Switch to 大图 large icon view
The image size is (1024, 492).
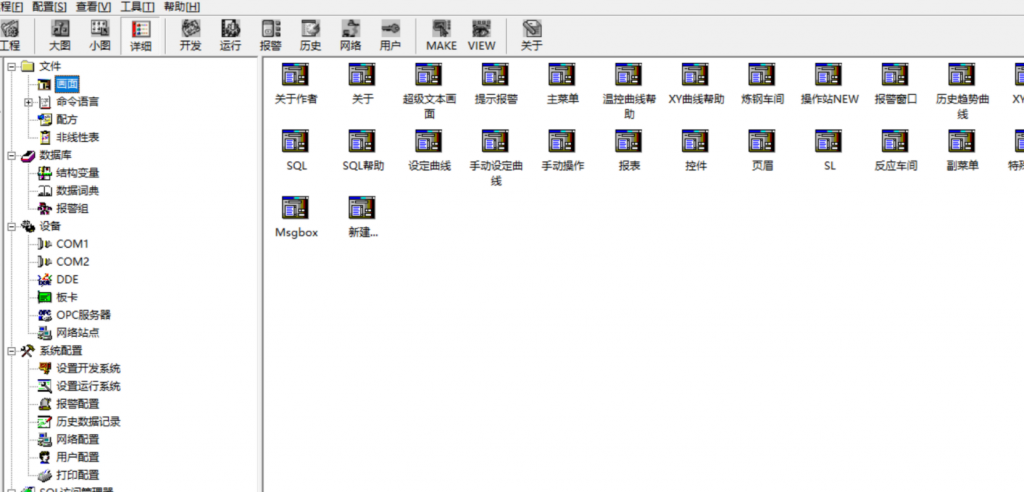click(x=60, y=34)
